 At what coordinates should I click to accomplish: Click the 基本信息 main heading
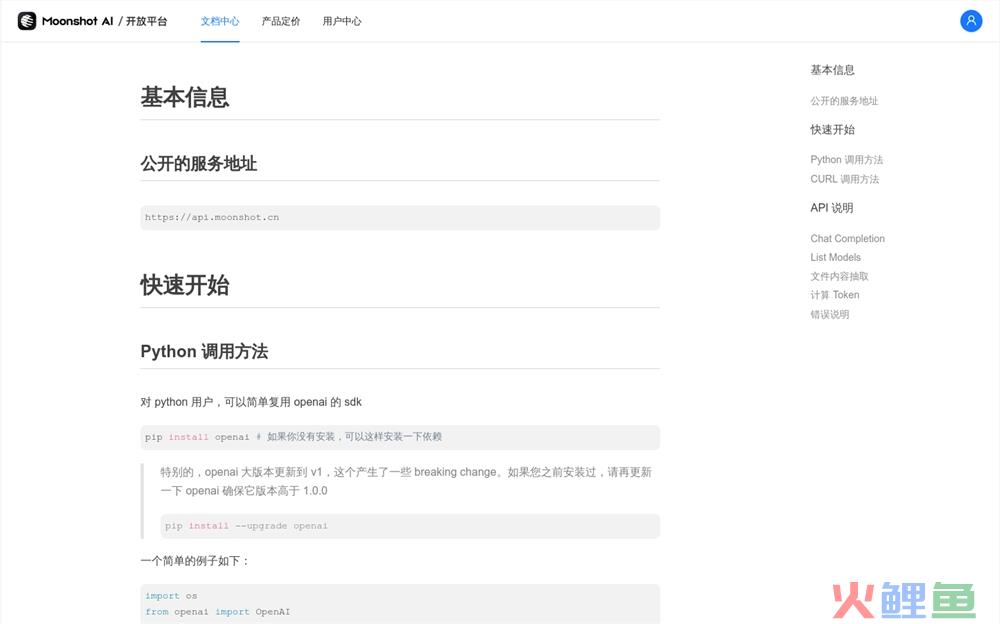click(184, 97)
